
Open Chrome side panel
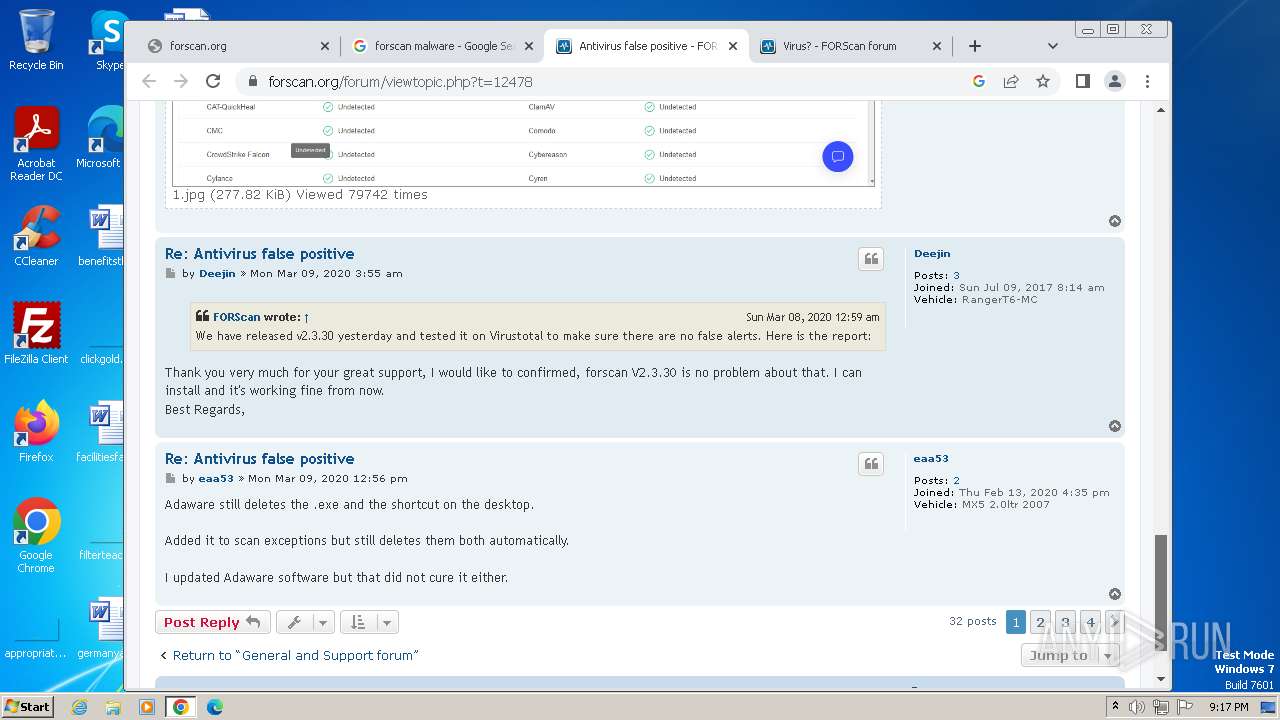tap(1082, 81)
